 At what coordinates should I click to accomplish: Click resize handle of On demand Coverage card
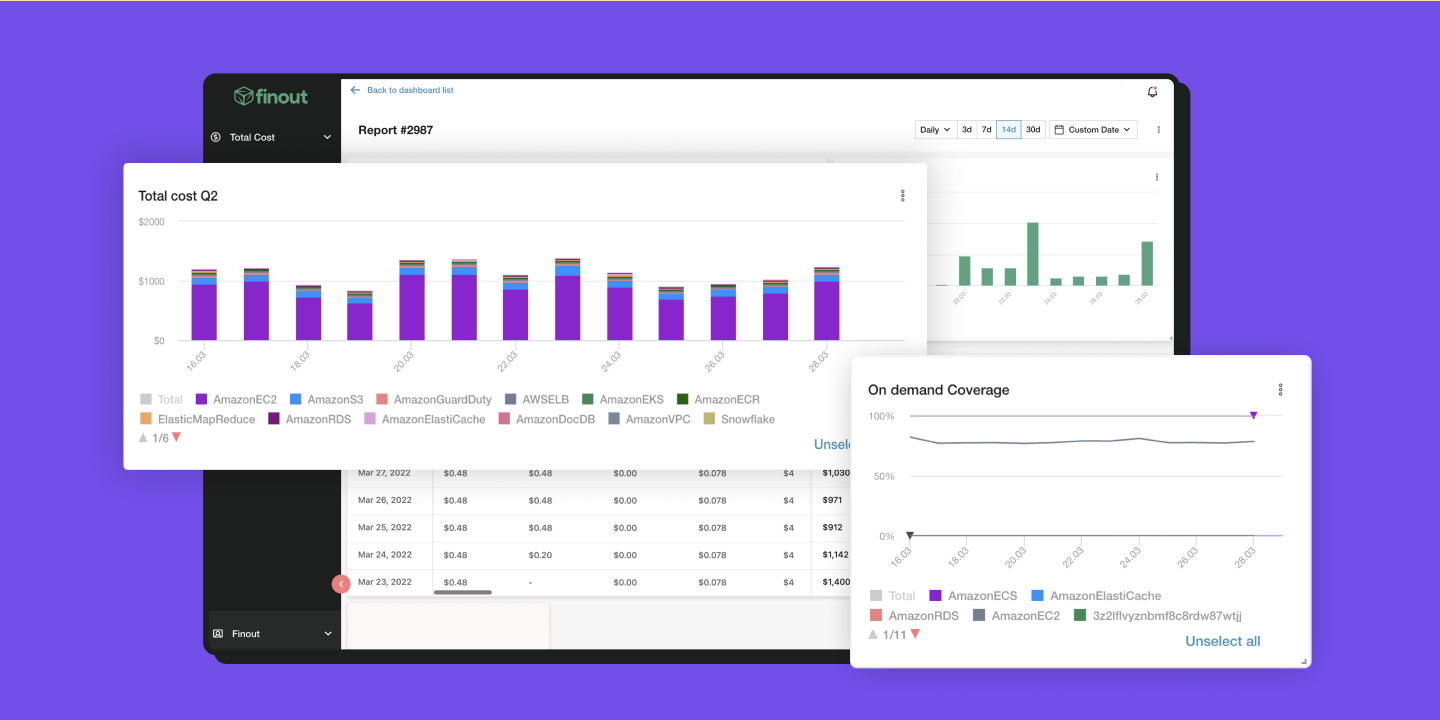[1304, 661]
